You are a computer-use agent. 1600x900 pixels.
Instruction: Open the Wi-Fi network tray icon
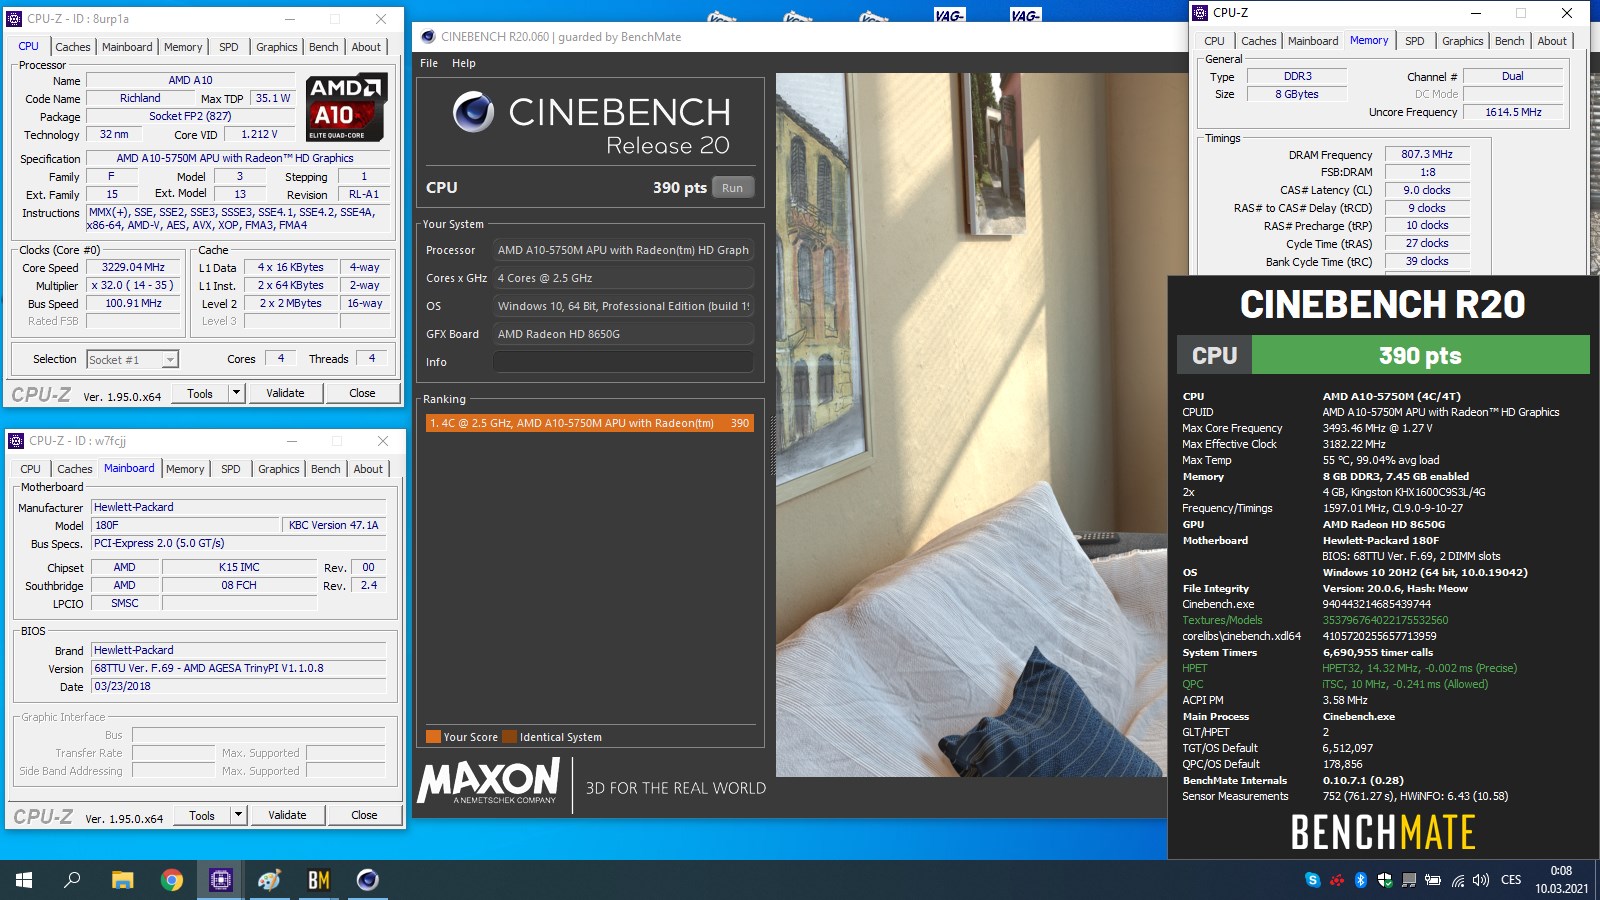pos(1458,880)
